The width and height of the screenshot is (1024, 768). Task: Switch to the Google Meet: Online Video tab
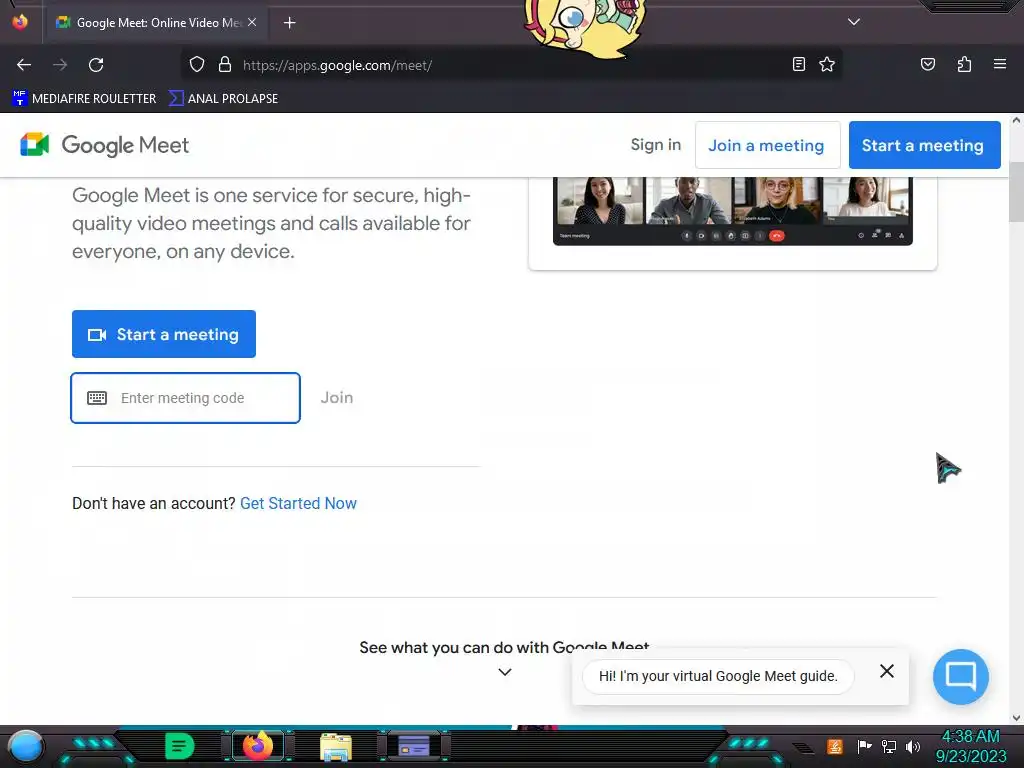click(x=155, y=23)
